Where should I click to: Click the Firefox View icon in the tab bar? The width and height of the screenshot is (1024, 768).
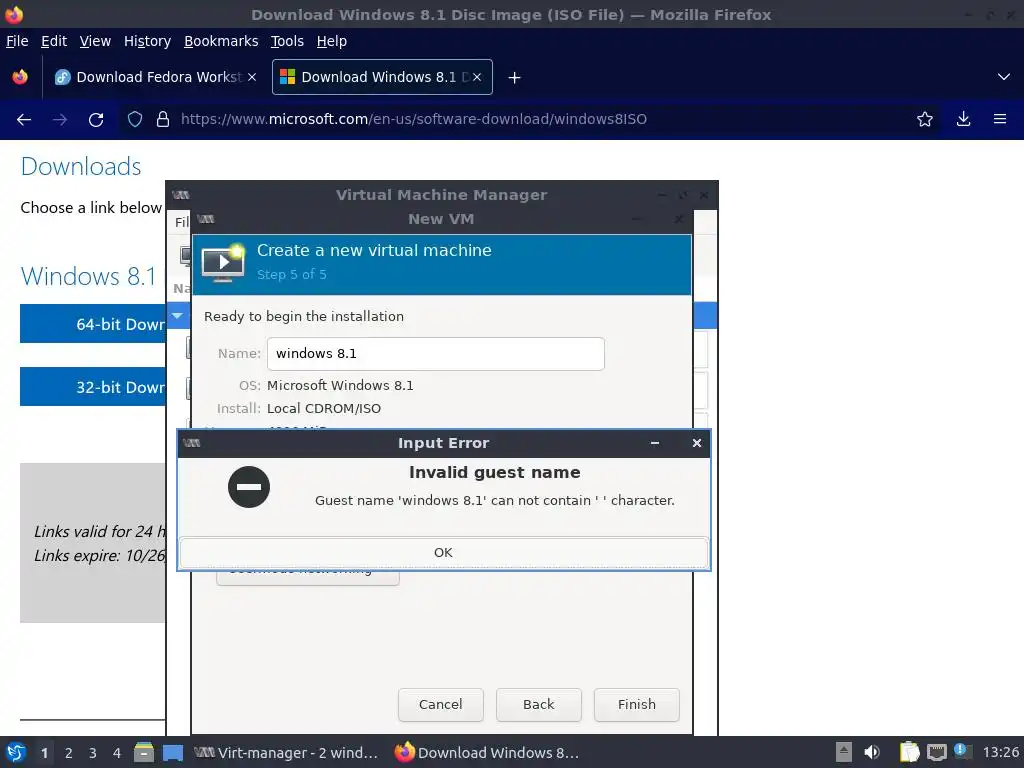pyautogui.click(x=20, y=77)
